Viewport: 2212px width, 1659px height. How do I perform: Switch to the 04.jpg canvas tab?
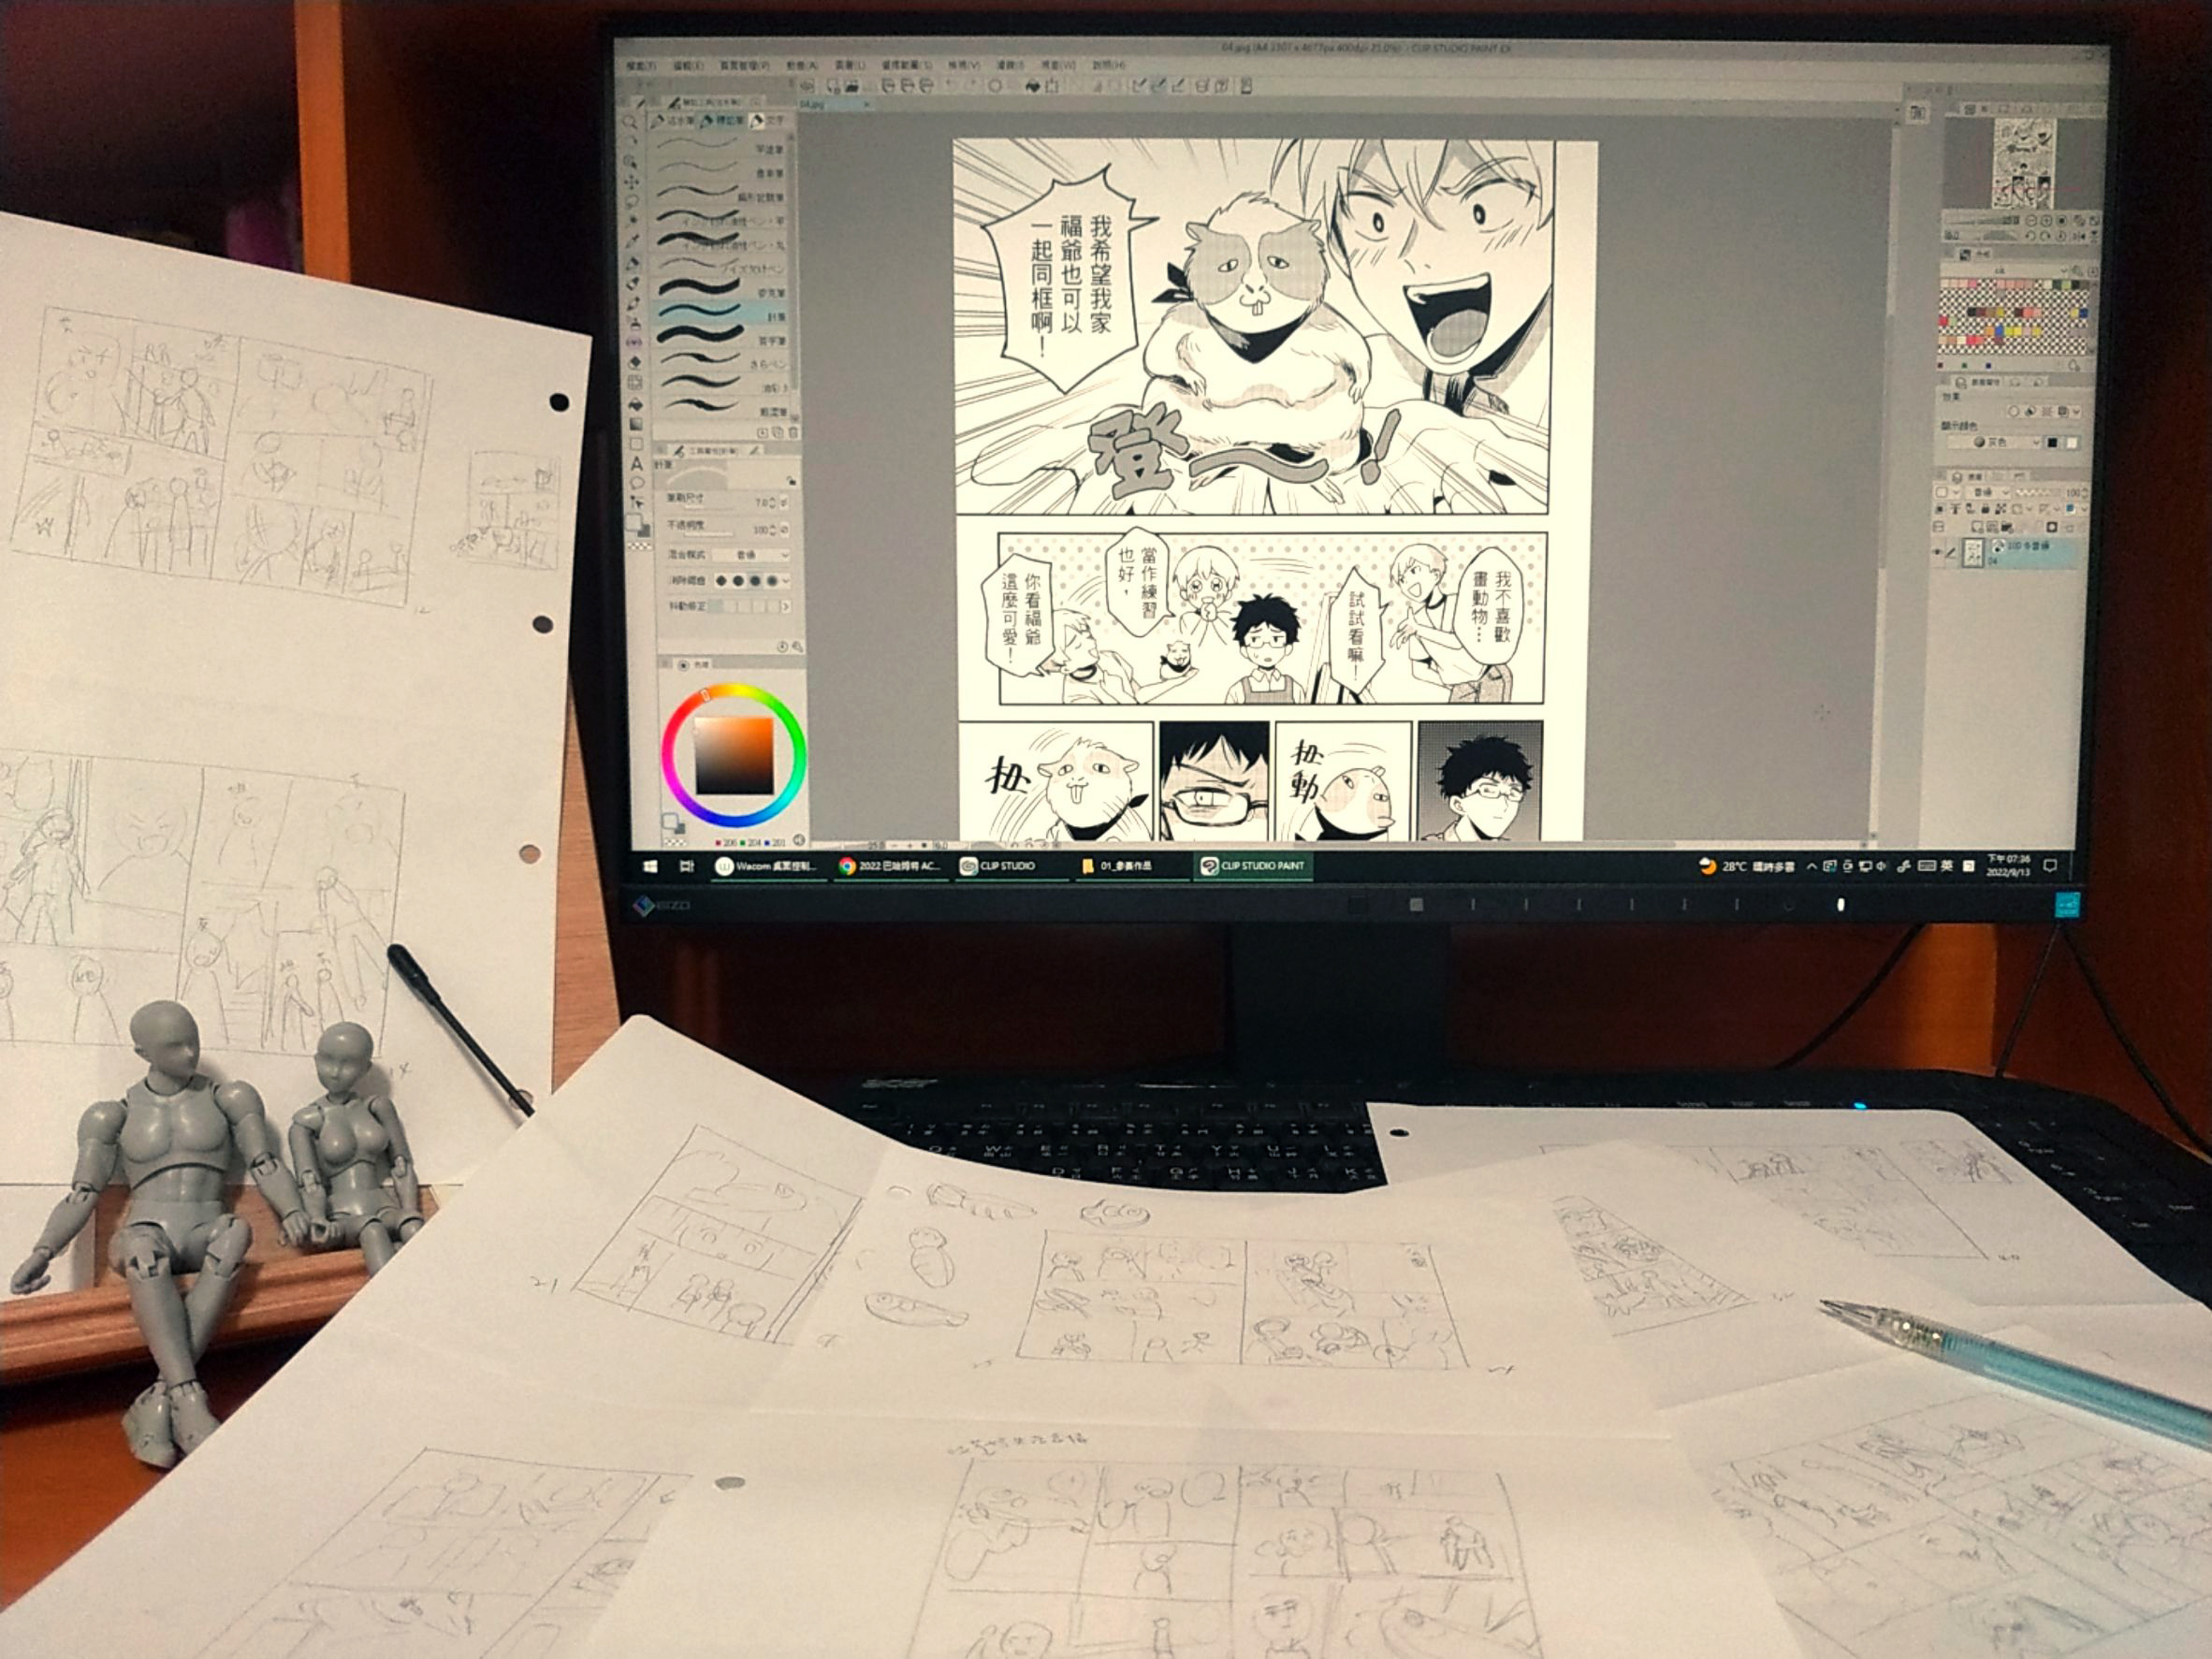(815, 103)
